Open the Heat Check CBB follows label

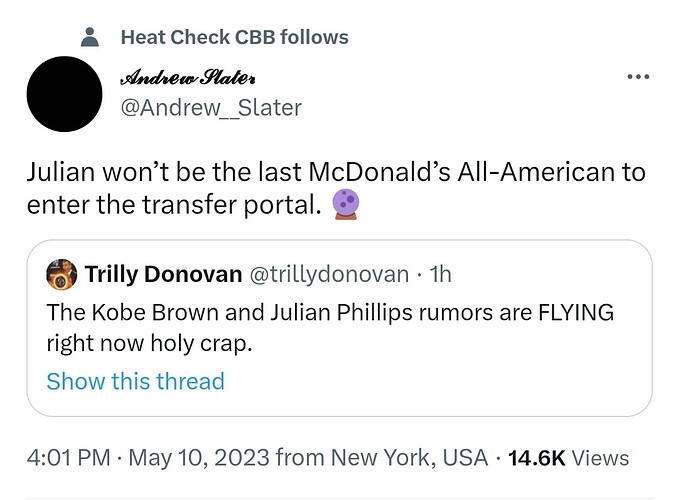point(234,37)
